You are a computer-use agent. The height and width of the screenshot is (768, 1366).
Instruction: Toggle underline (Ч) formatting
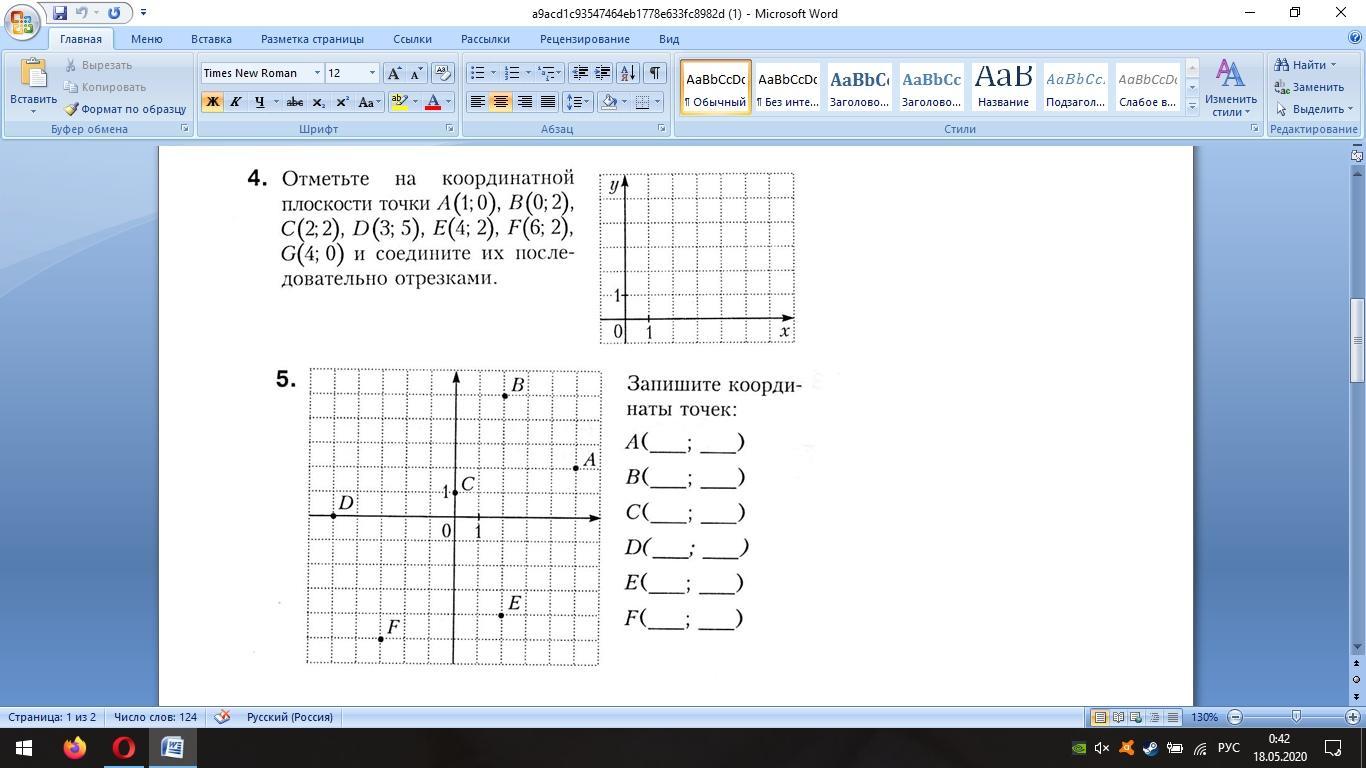pos(260,102)
